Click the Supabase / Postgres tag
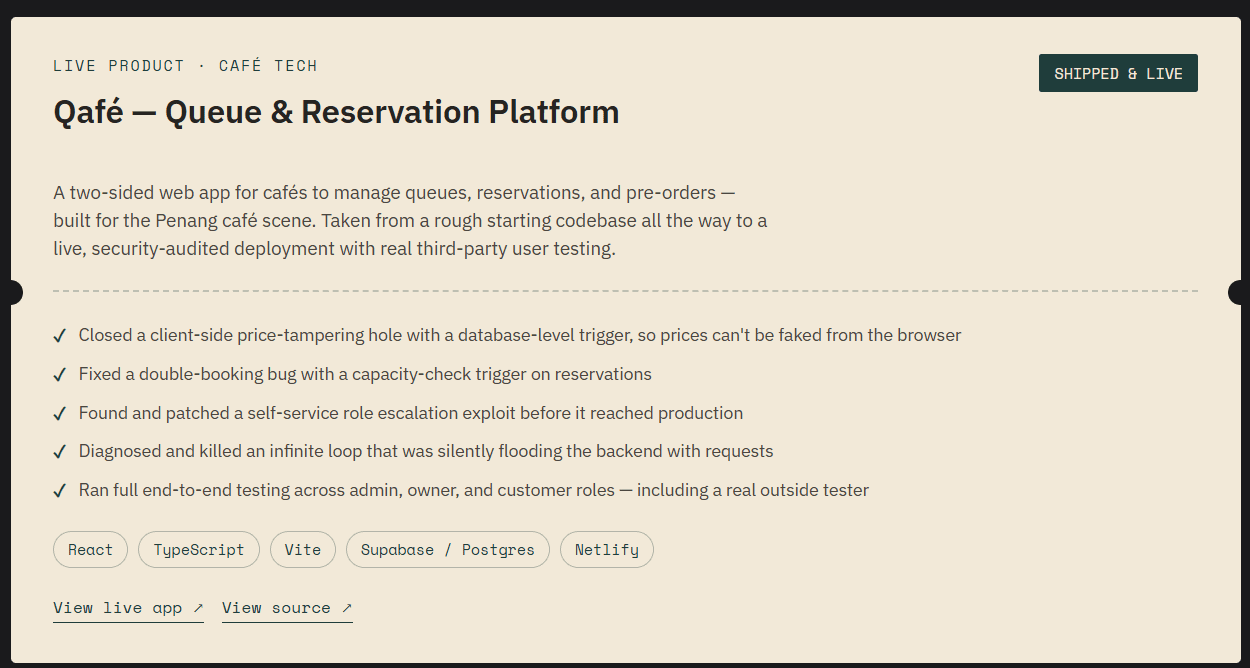 (448, 549)
